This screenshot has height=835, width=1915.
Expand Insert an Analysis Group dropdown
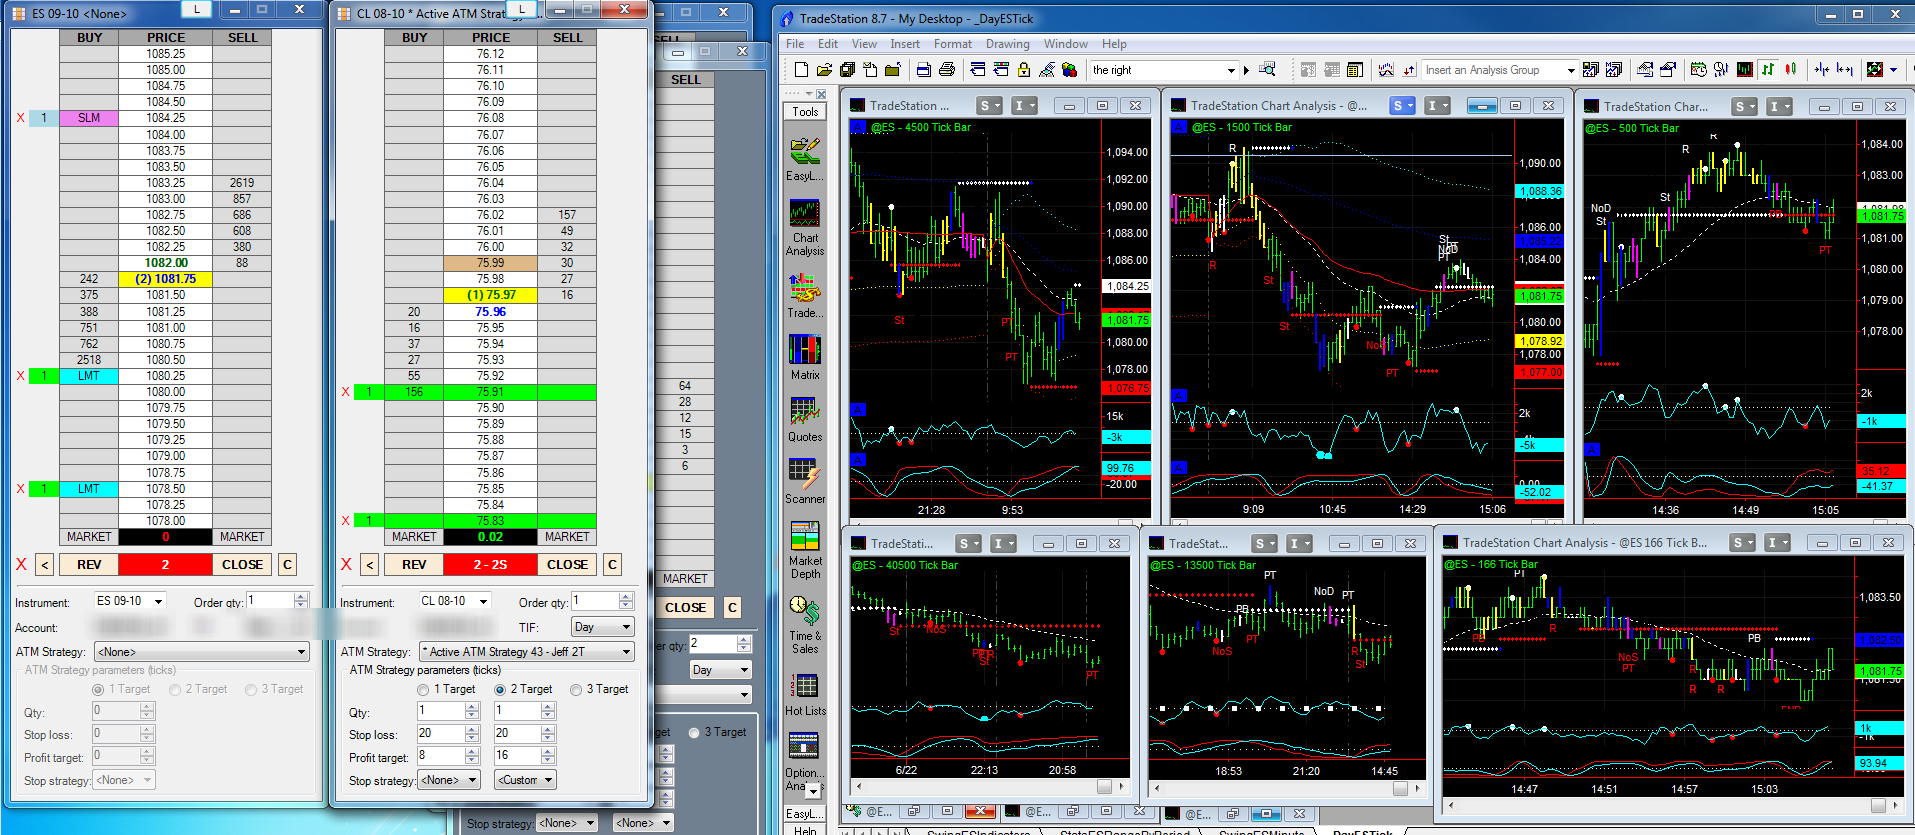(1571, 70)
